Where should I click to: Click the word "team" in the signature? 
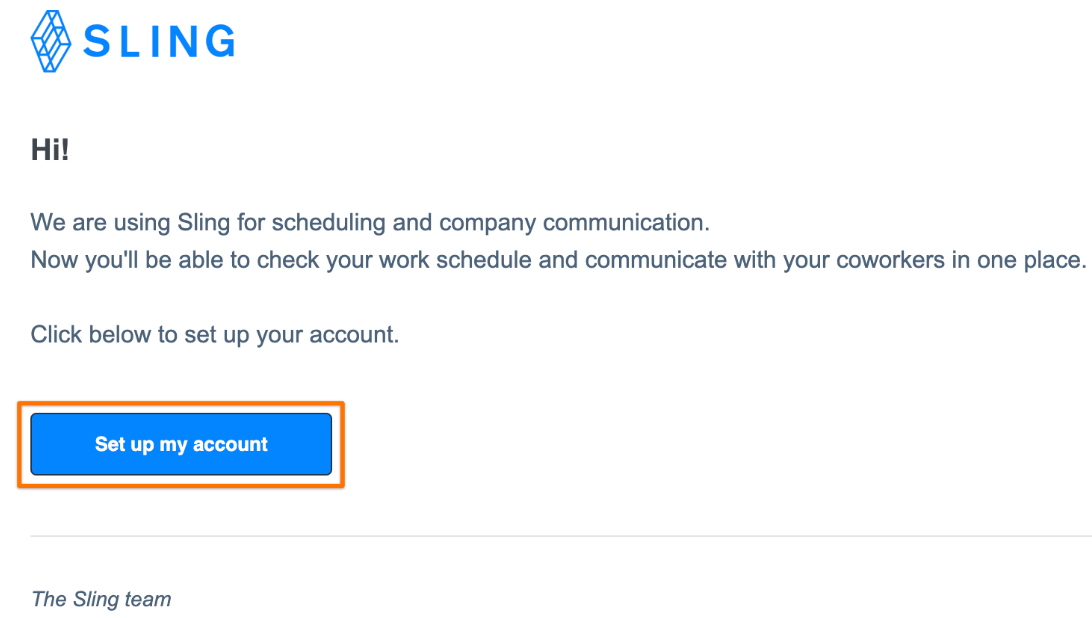pyautogui.click(x=148, y=599)
